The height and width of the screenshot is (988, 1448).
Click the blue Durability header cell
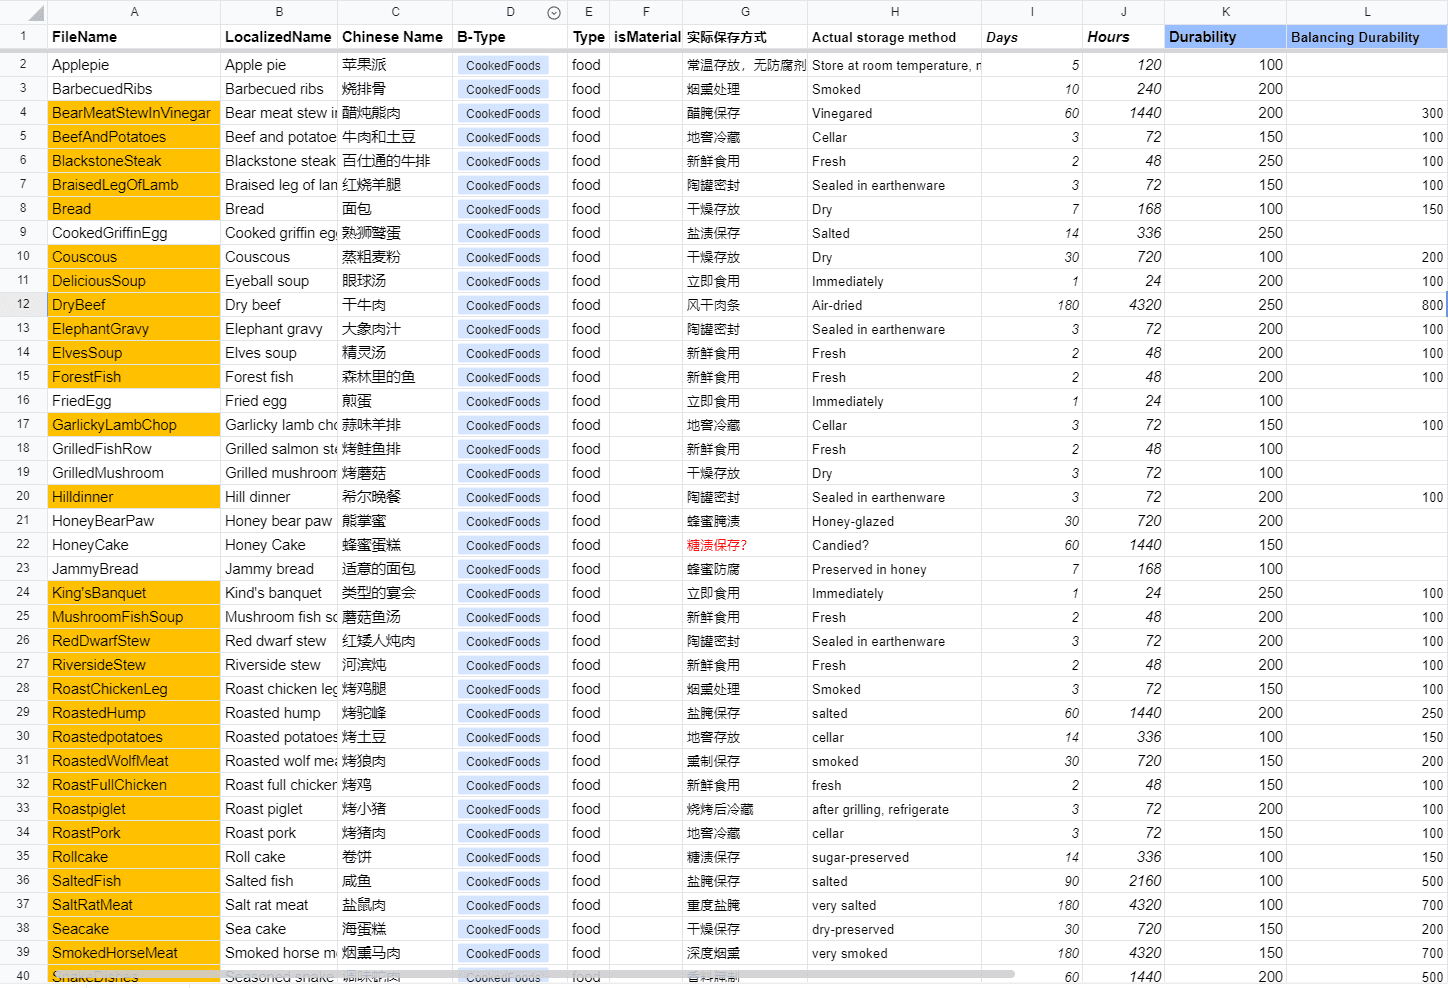[1226, 37]
